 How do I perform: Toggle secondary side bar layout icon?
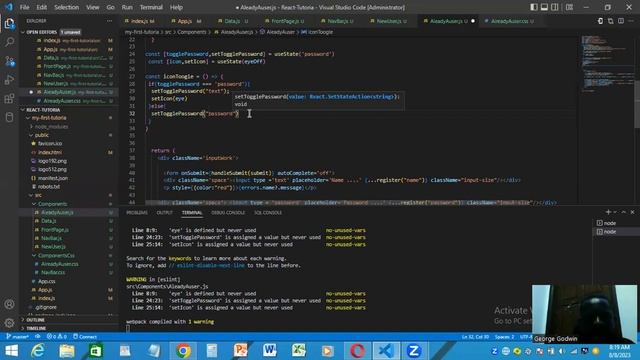point(555,7)
